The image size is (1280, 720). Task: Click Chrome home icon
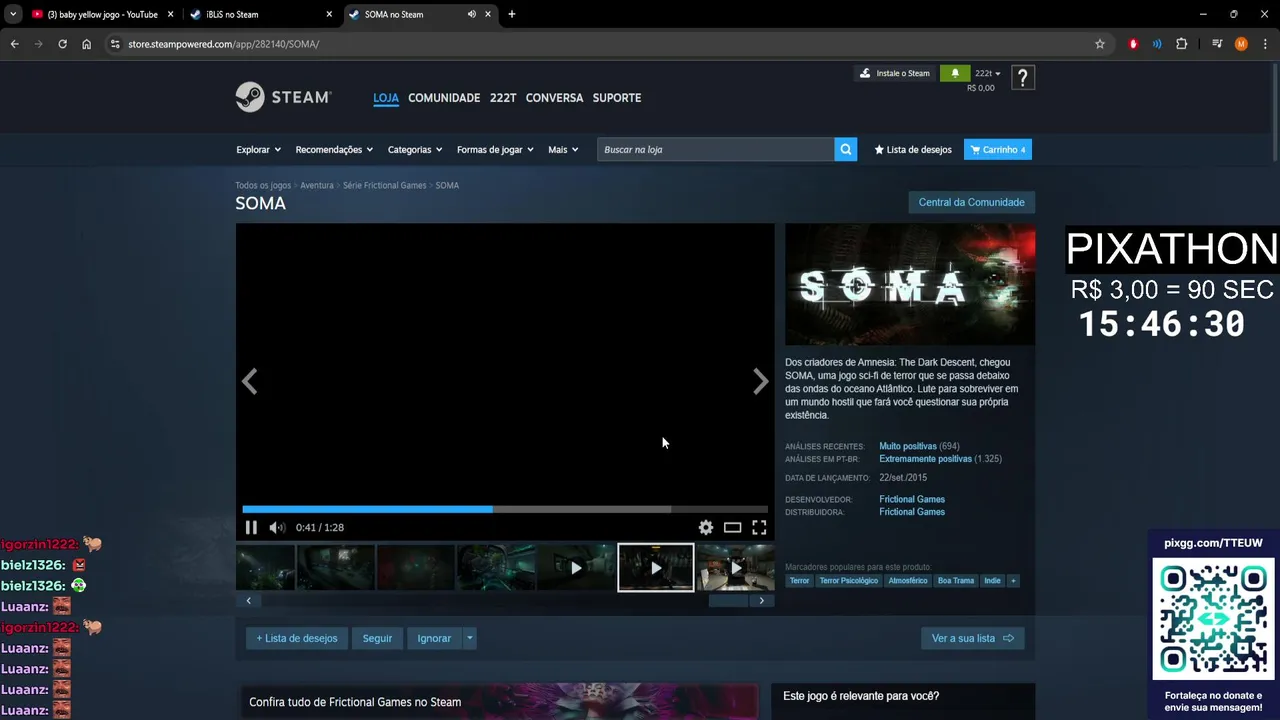click(x=87, y=44)
